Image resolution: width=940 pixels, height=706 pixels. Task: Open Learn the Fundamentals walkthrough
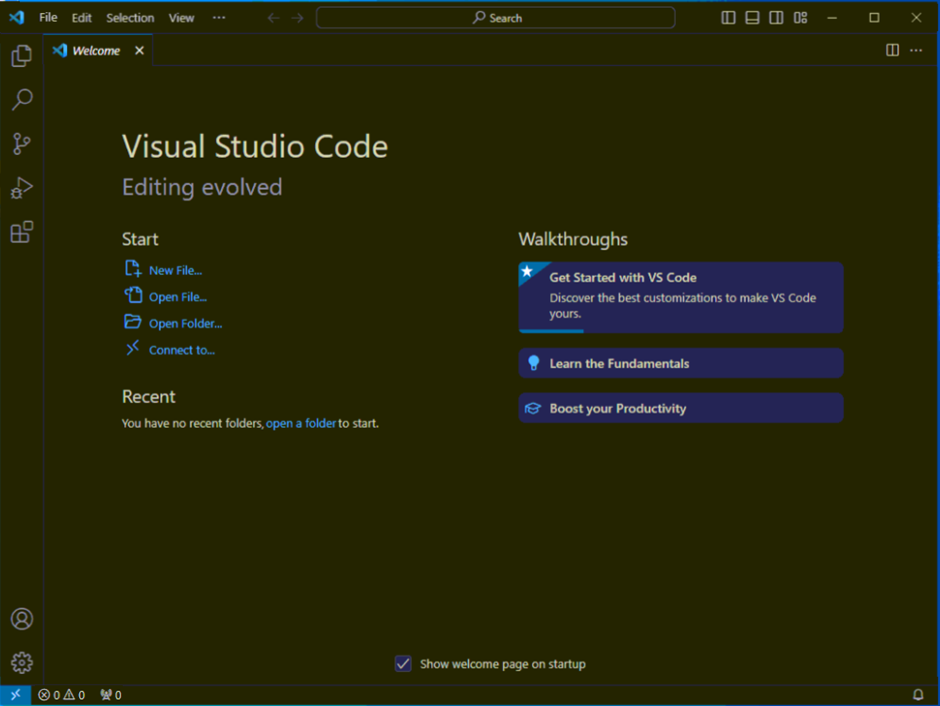coord(681,363)
